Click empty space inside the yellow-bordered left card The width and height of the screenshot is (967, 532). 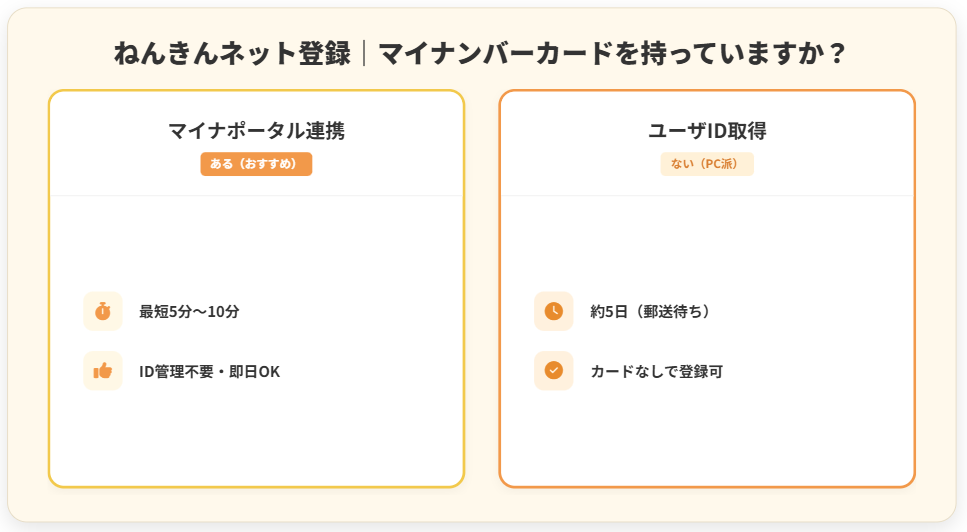pyautogui.click(x=256, y=440)
